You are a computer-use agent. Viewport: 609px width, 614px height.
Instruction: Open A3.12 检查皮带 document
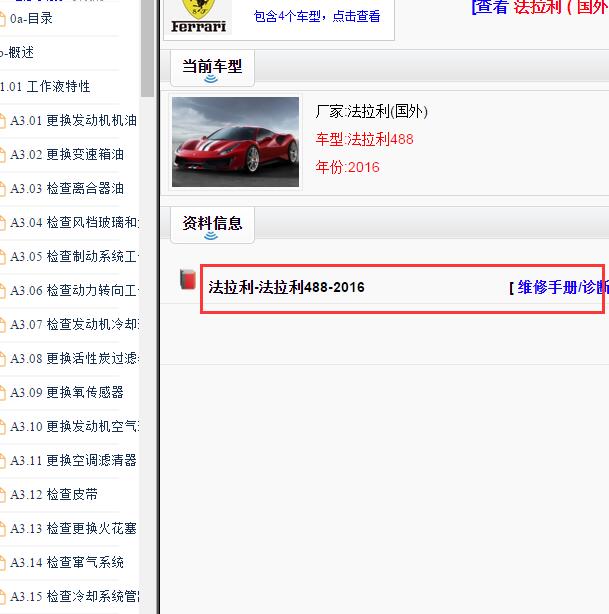[x=54, y=494]
